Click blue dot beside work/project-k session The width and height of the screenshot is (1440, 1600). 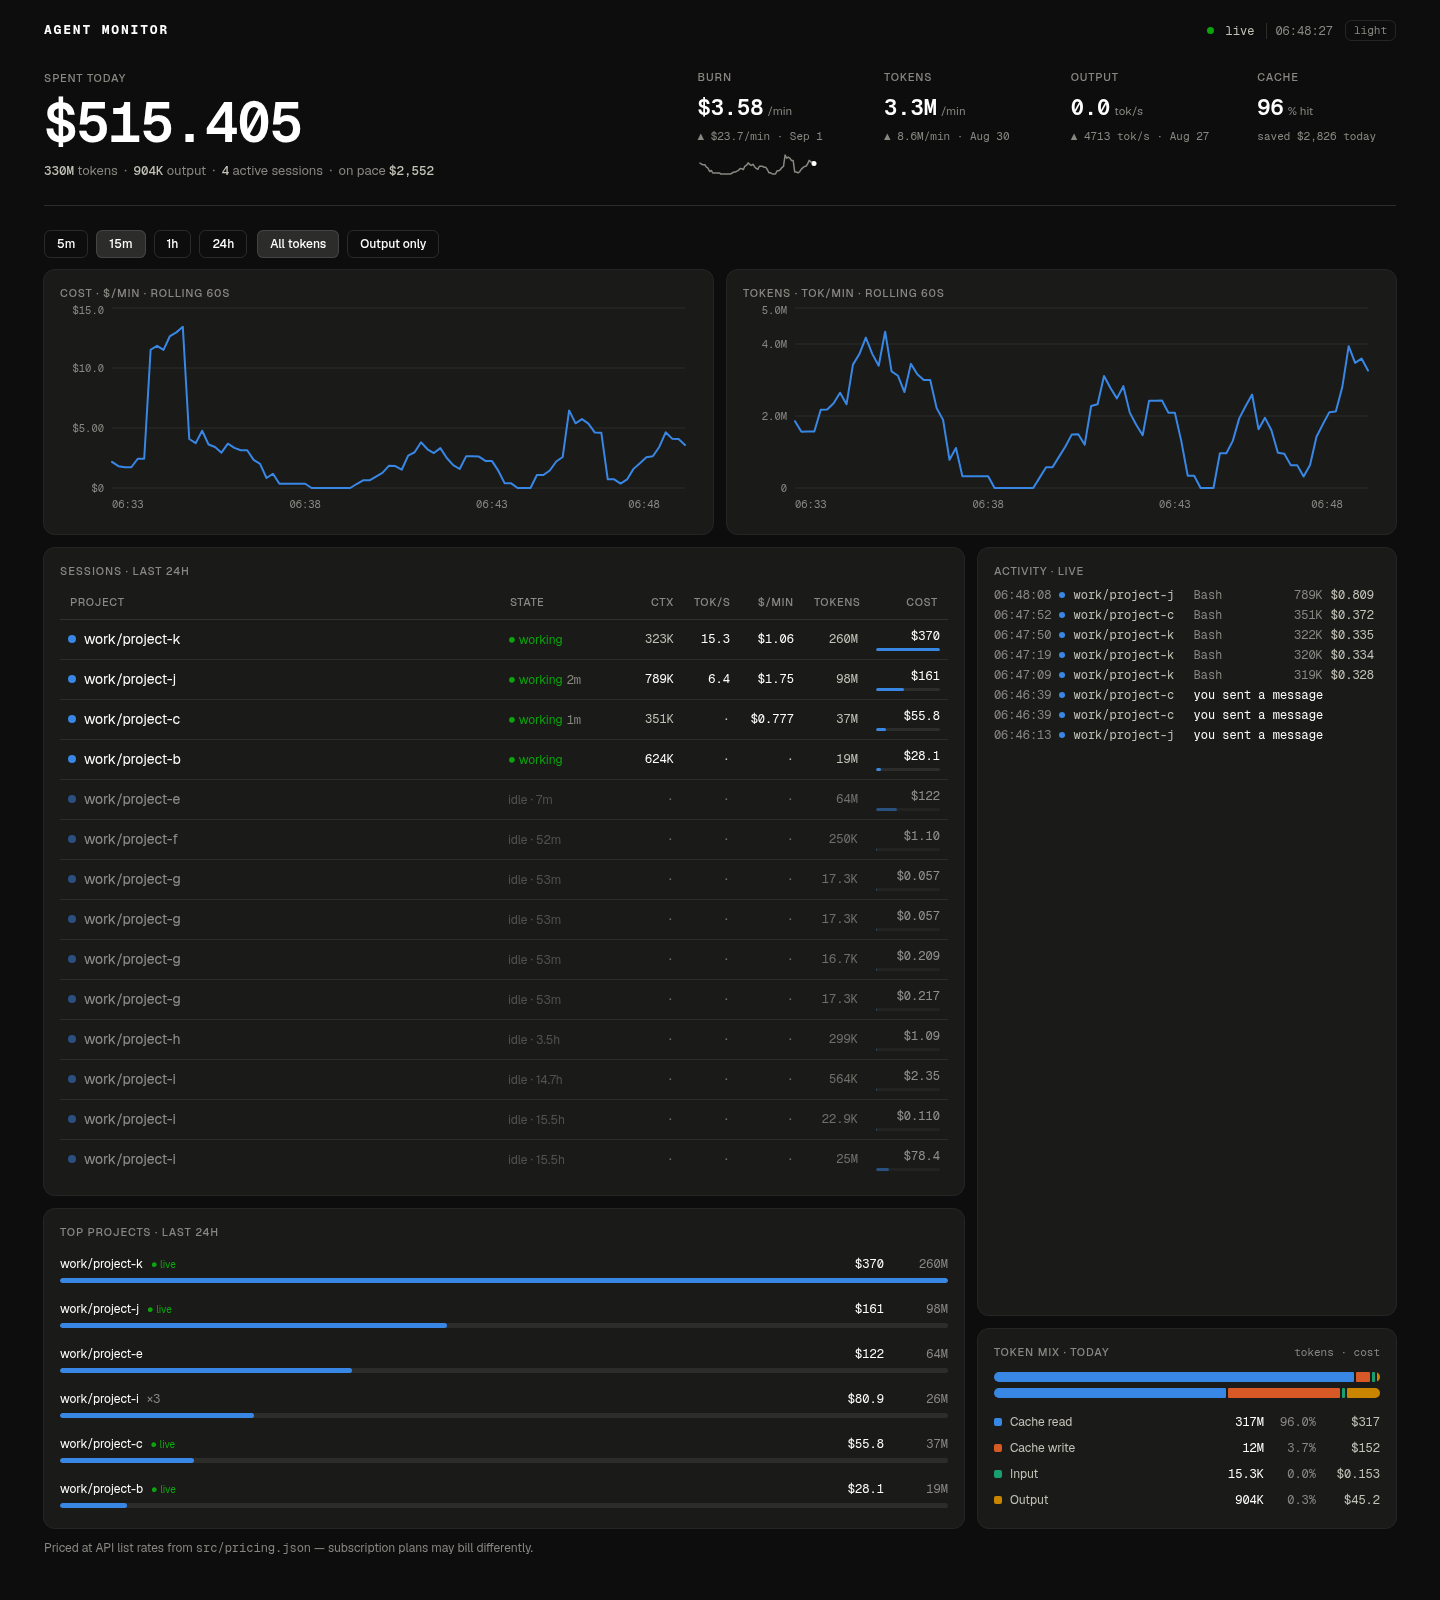coord(72,639)
